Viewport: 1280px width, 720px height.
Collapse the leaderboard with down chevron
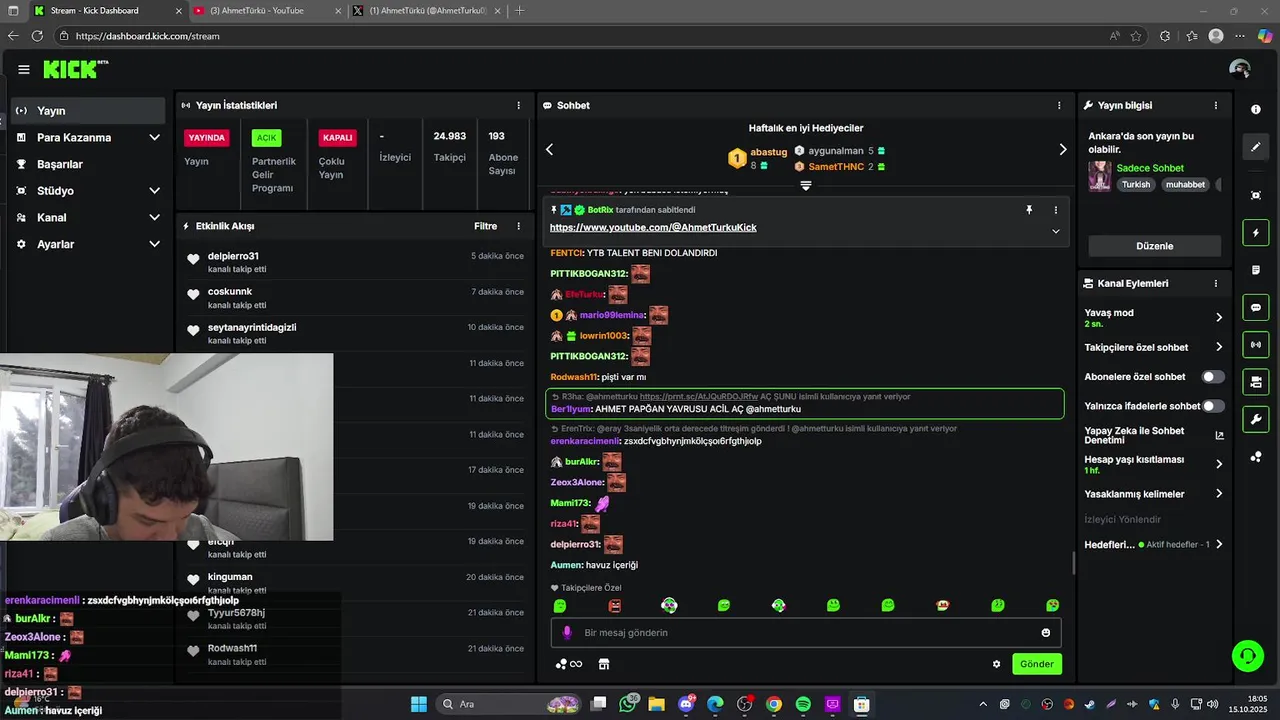click(805, 186)
